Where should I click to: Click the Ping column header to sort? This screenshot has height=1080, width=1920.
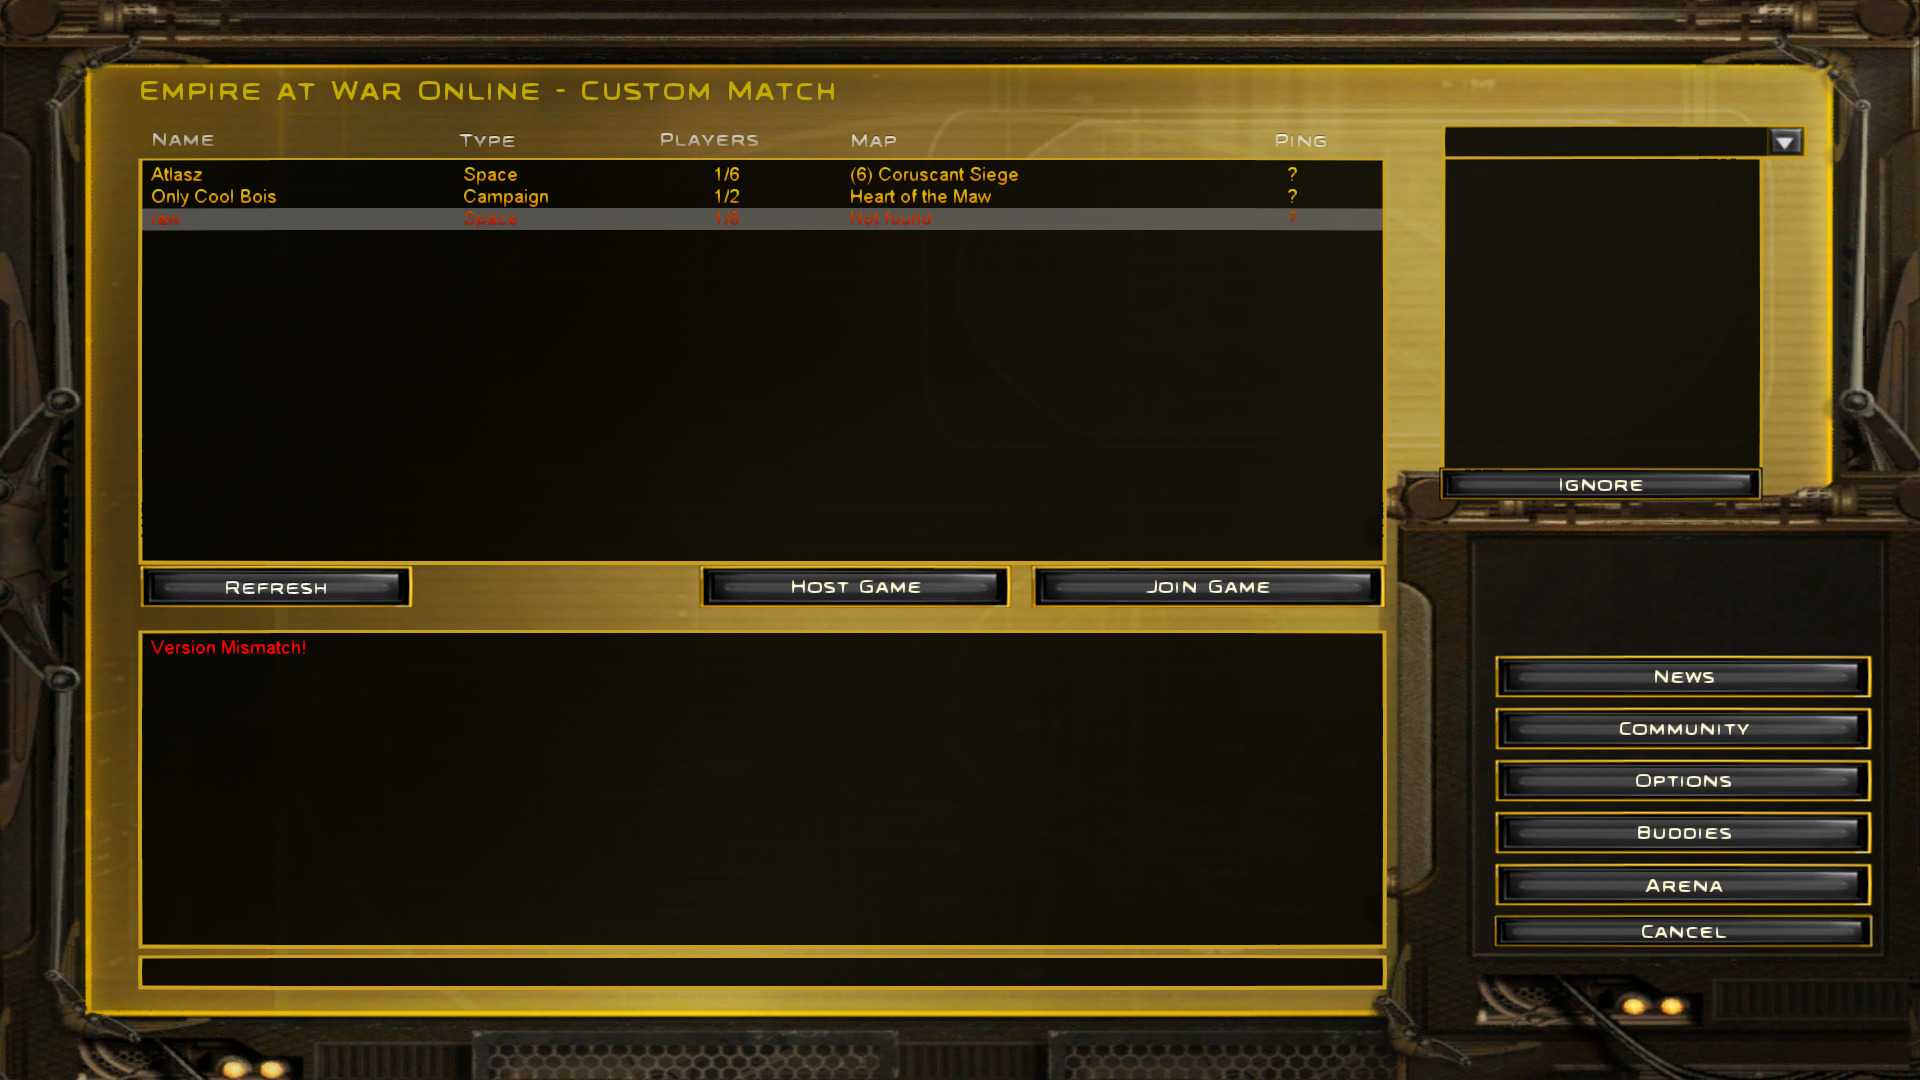(x=1300, y=138)
